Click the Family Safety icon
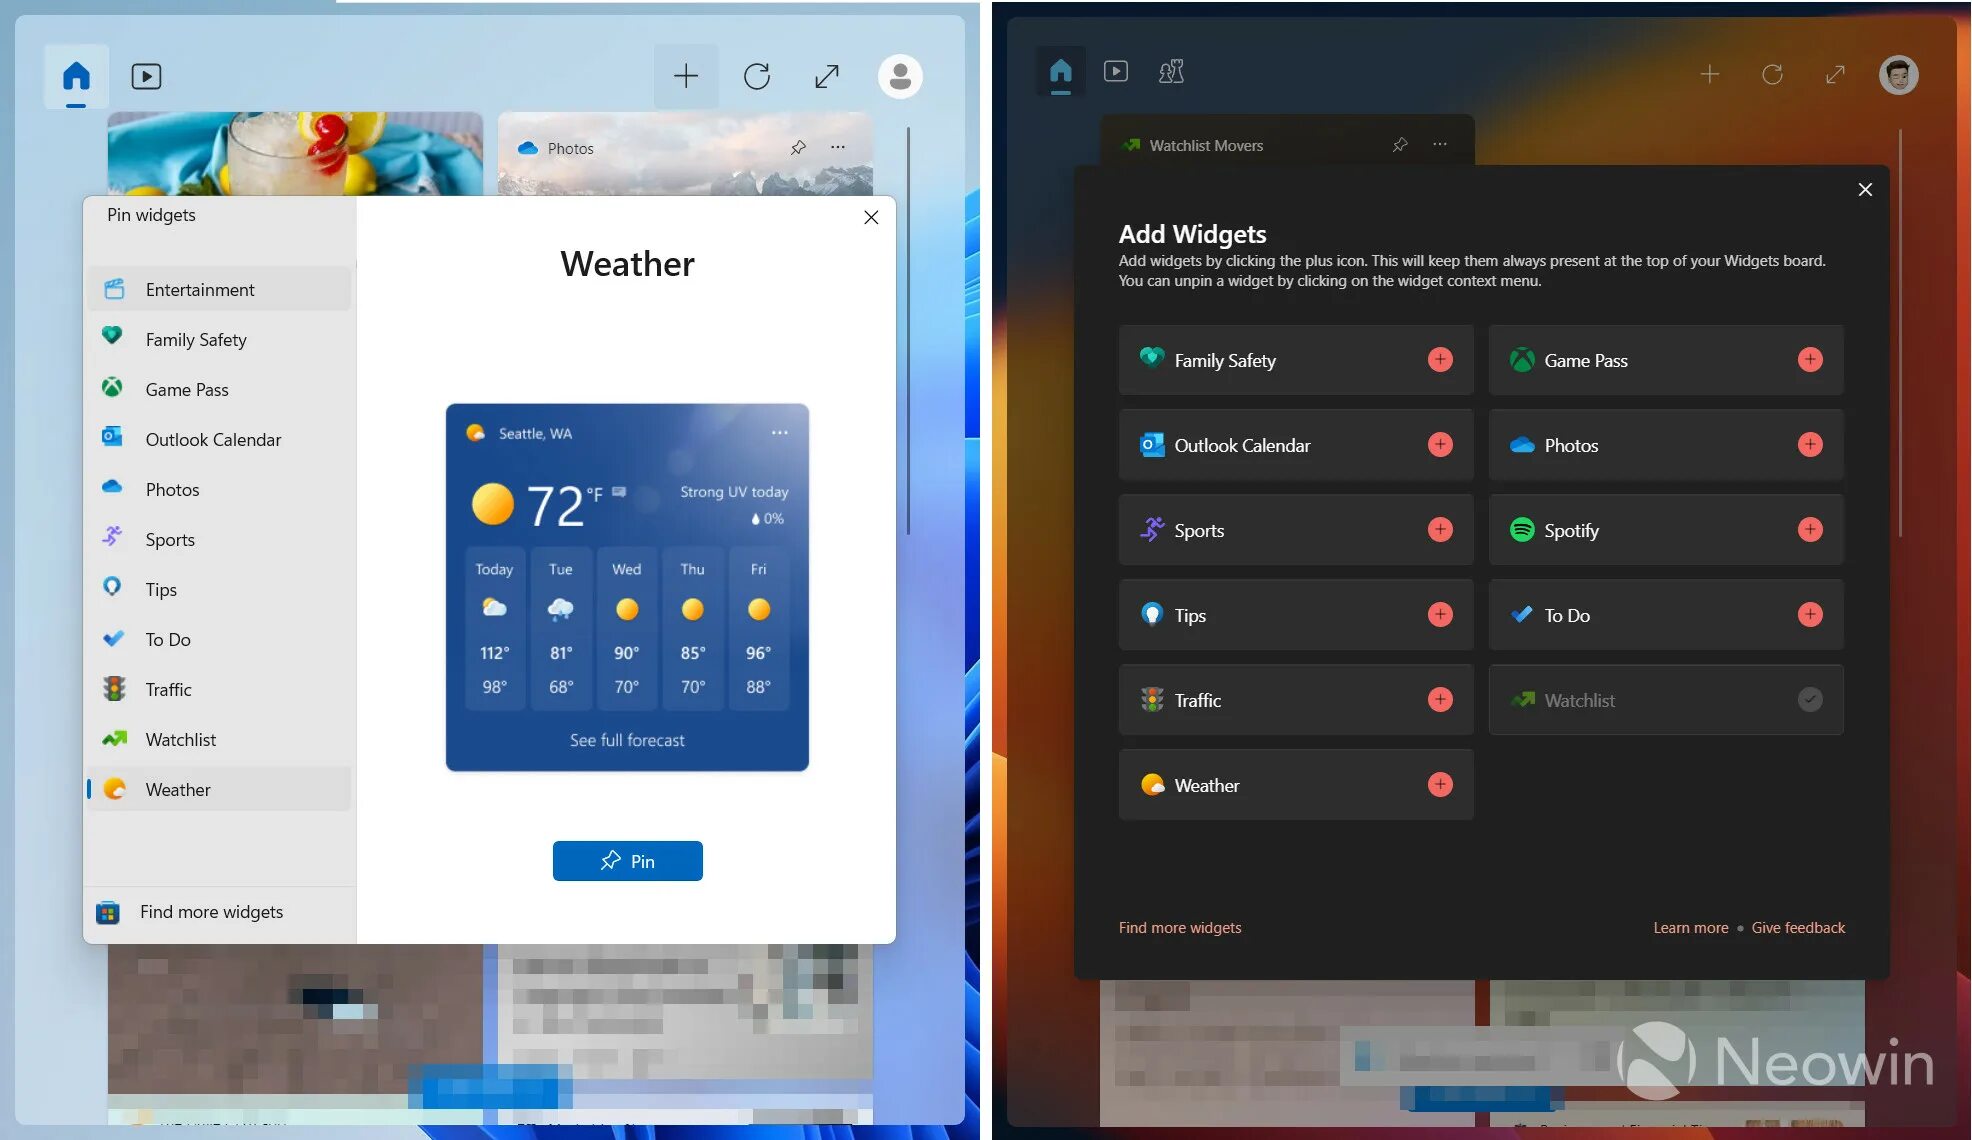The height and width of the screenshot is (1140, 1972). 114,338
